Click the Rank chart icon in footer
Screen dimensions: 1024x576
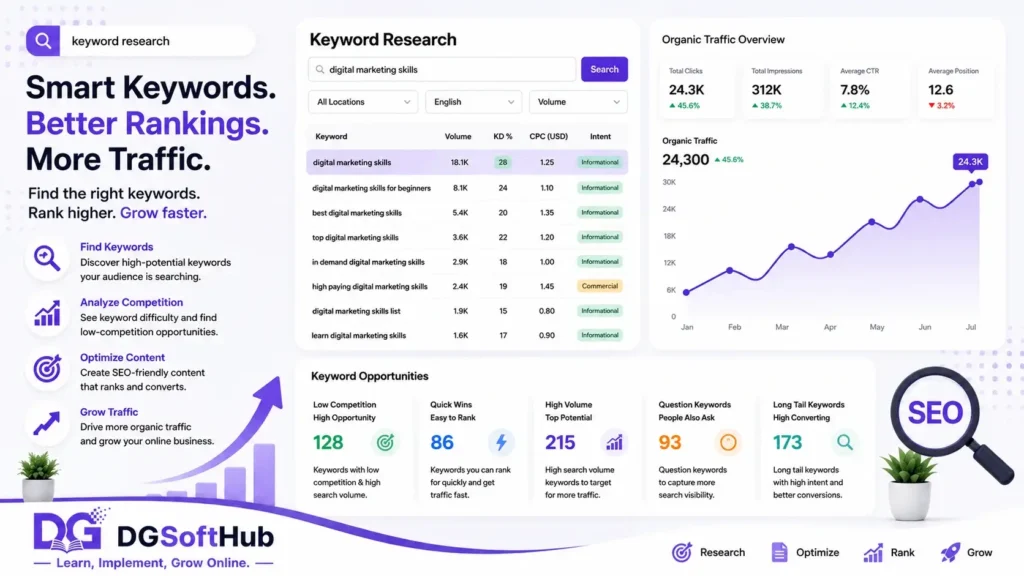tap(873, 552)
